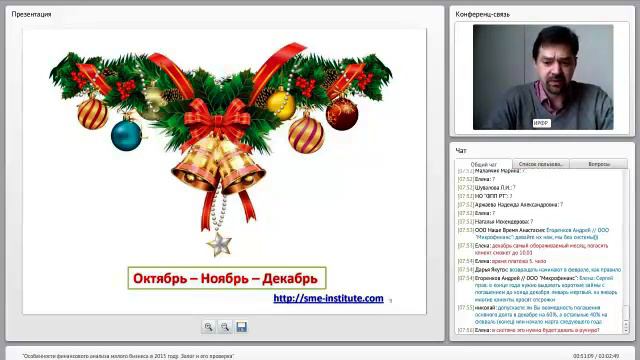Click the webinar title in the bottom bar
640x360 pixels.
128,356
